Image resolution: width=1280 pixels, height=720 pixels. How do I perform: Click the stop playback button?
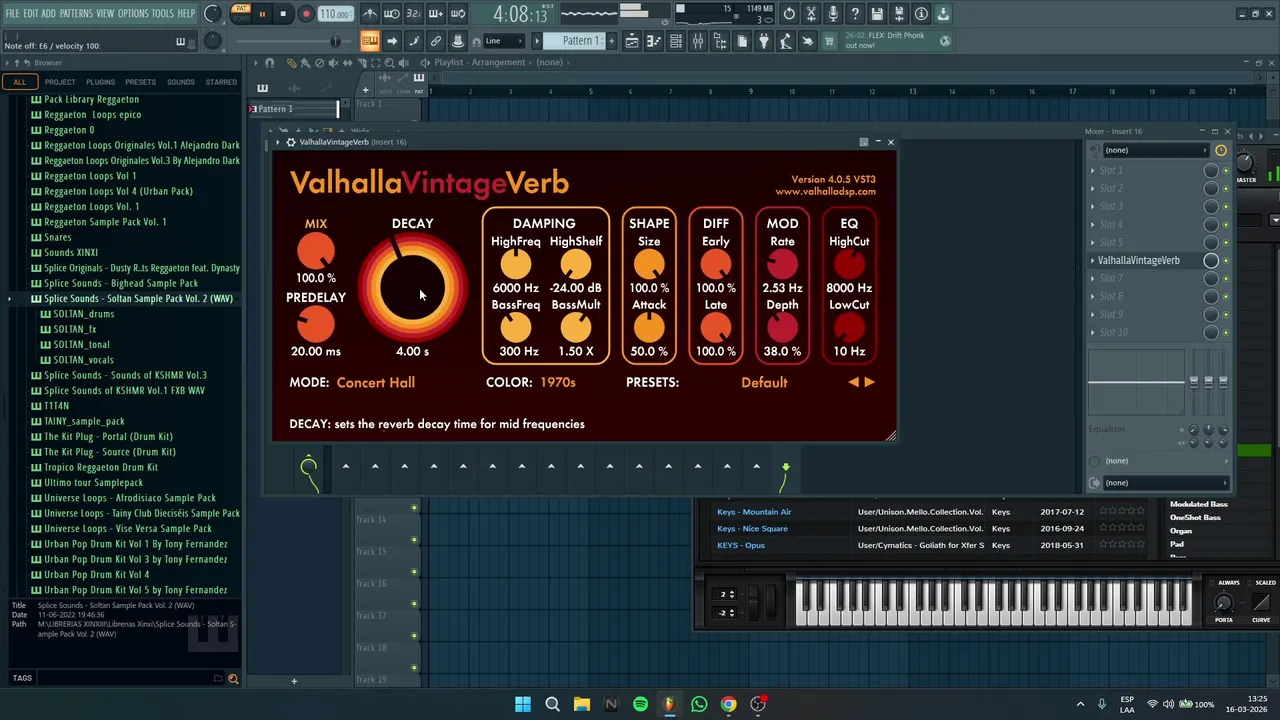(x=283, y=14)
